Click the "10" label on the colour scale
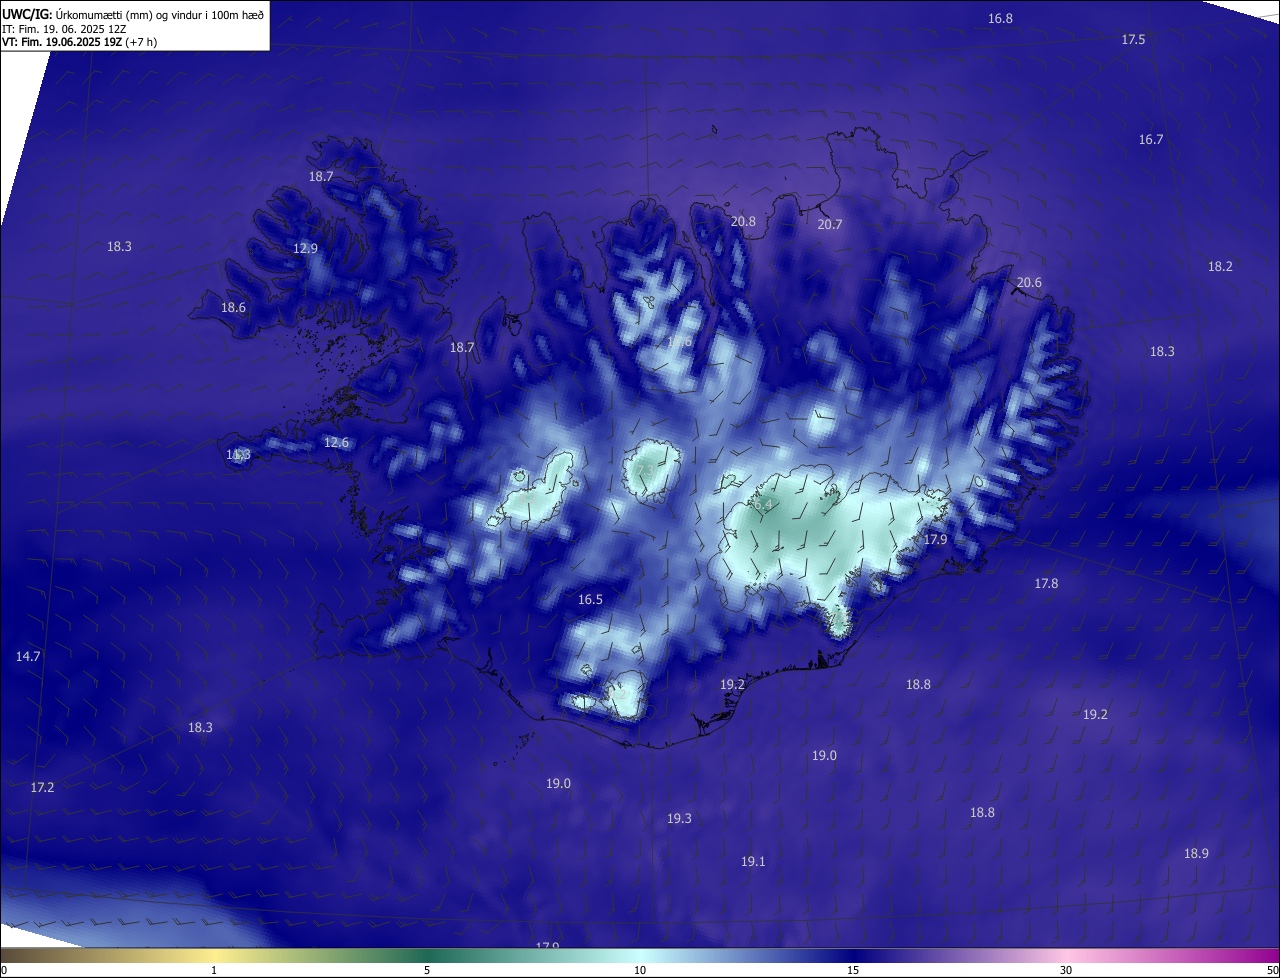The image size is (1280, 978). [640, 971]
